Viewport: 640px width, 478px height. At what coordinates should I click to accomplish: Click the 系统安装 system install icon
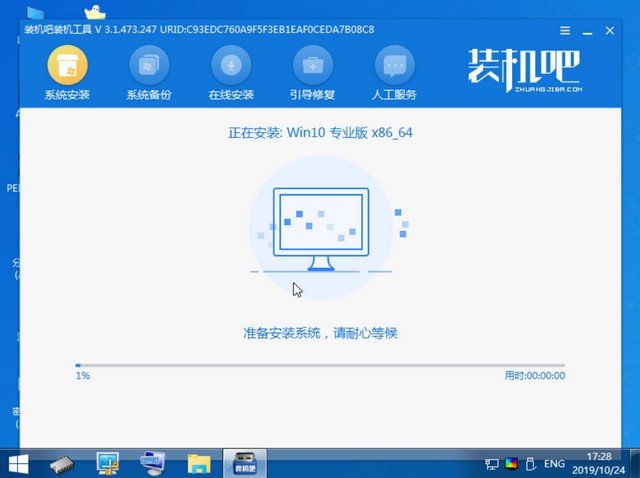(67, 66)
